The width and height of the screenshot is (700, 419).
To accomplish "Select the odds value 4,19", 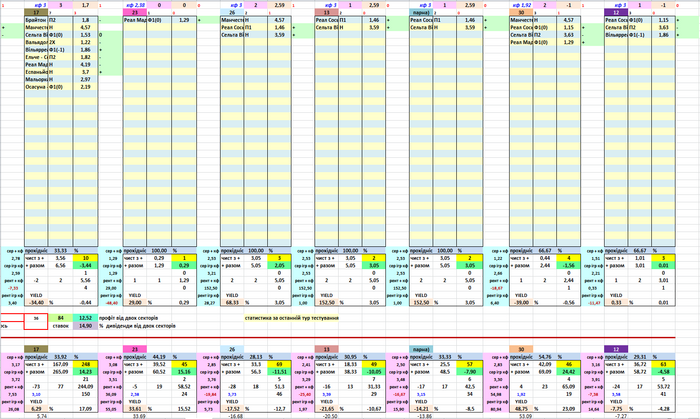I will [85, 65].
